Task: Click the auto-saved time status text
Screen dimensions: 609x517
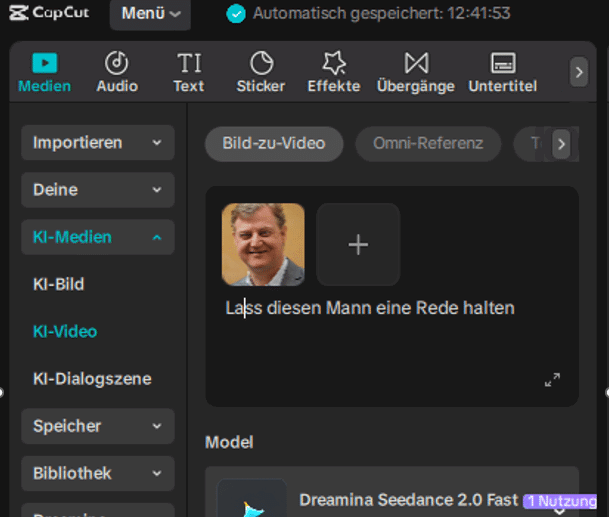Action: [381, 14]
